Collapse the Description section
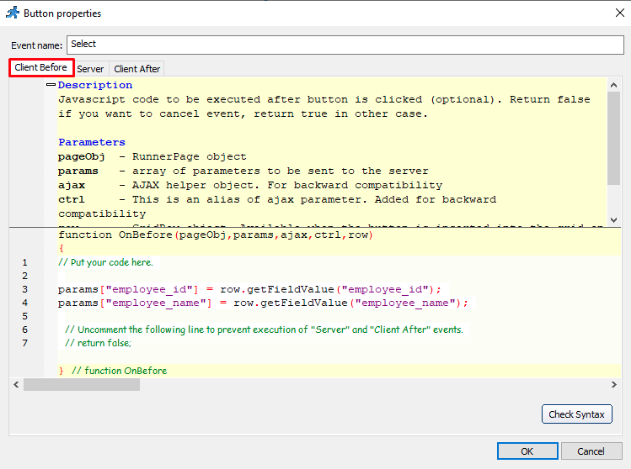631x469 pixels. [49, 86]
